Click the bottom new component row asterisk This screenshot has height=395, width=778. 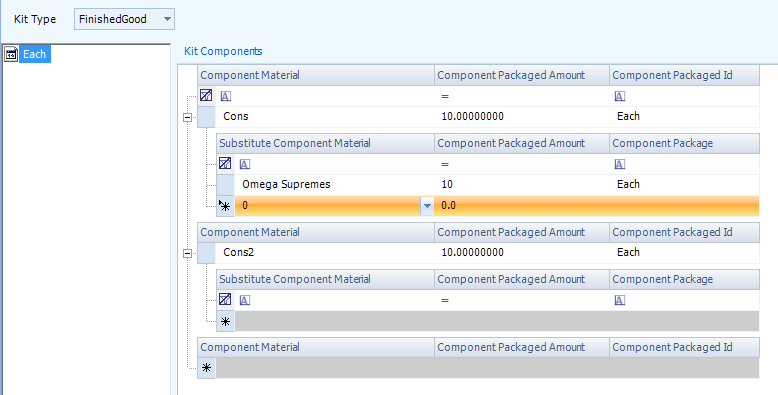(x=206, y=368)
